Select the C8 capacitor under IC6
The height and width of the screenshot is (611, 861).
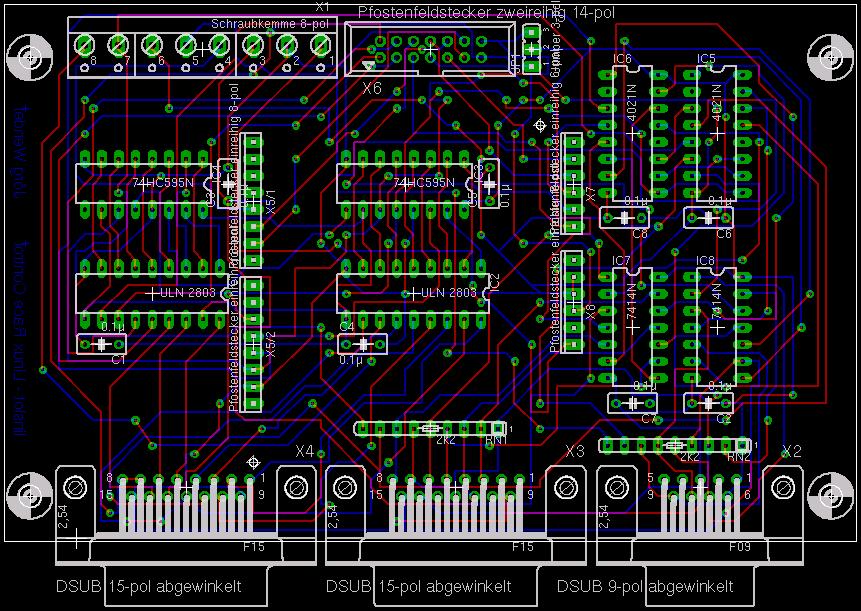pyautogui.click(x=624, y=217)
